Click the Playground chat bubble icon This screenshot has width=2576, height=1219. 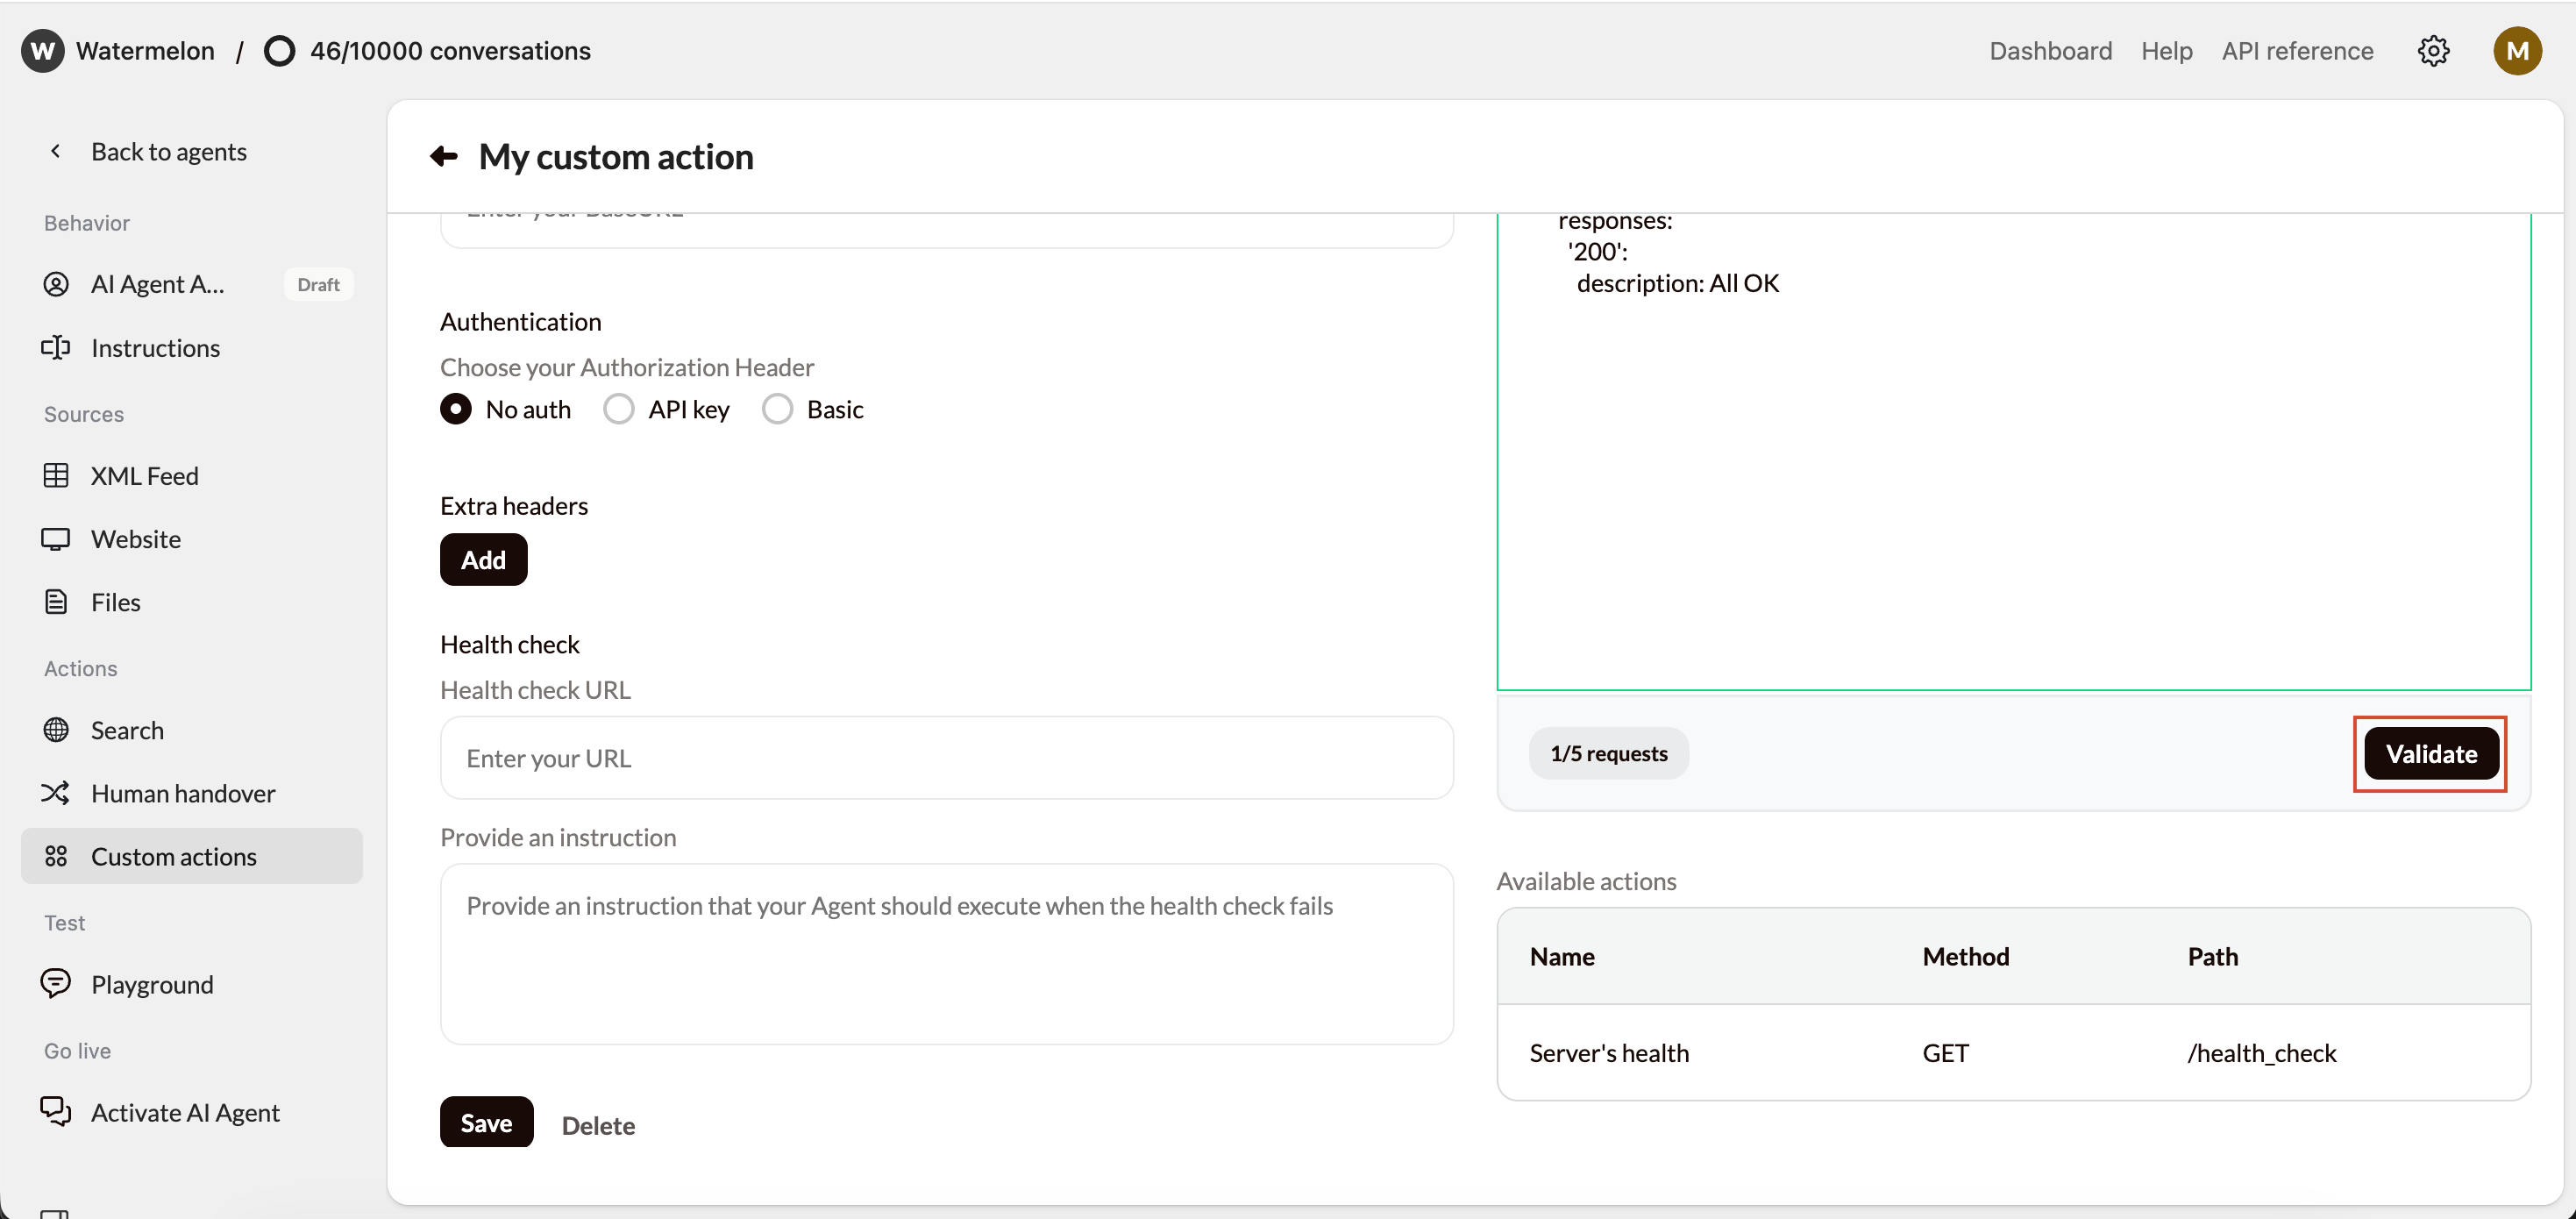(56, 984)
